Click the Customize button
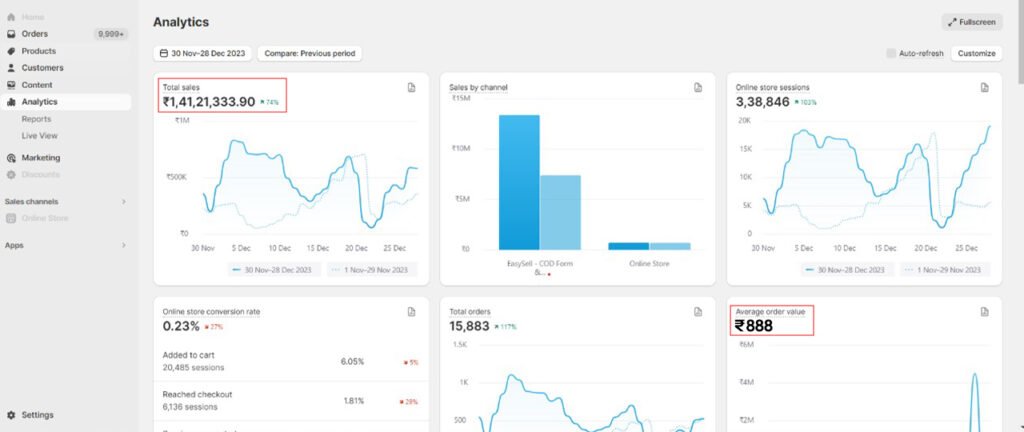 (976, 53)
